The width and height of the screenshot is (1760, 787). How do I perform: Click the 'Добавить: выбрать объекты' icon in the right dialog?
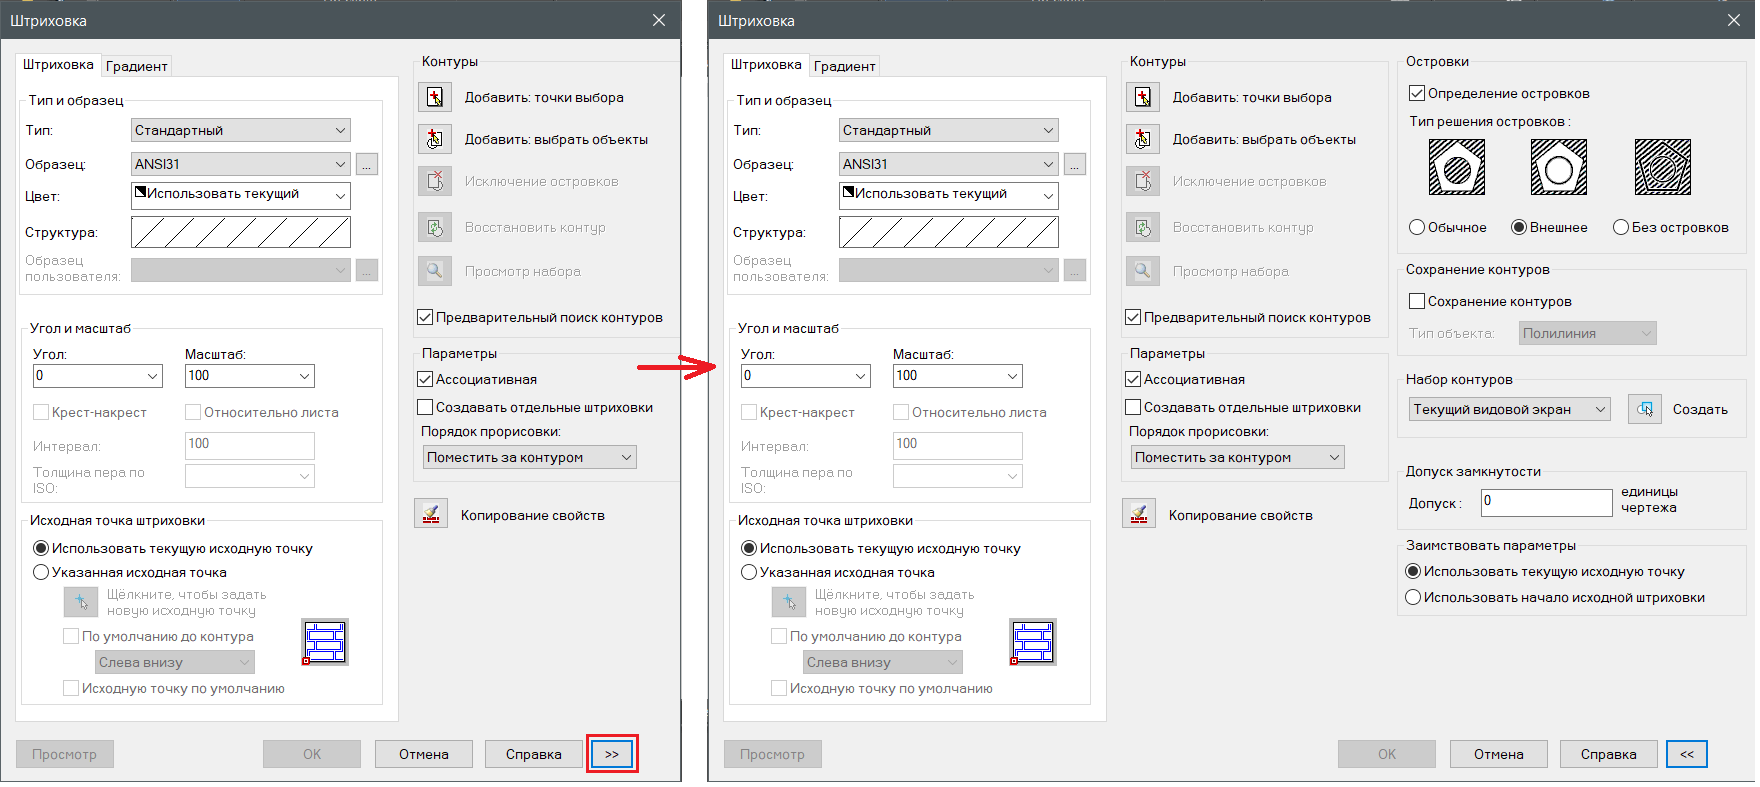tap(1143, 139)
